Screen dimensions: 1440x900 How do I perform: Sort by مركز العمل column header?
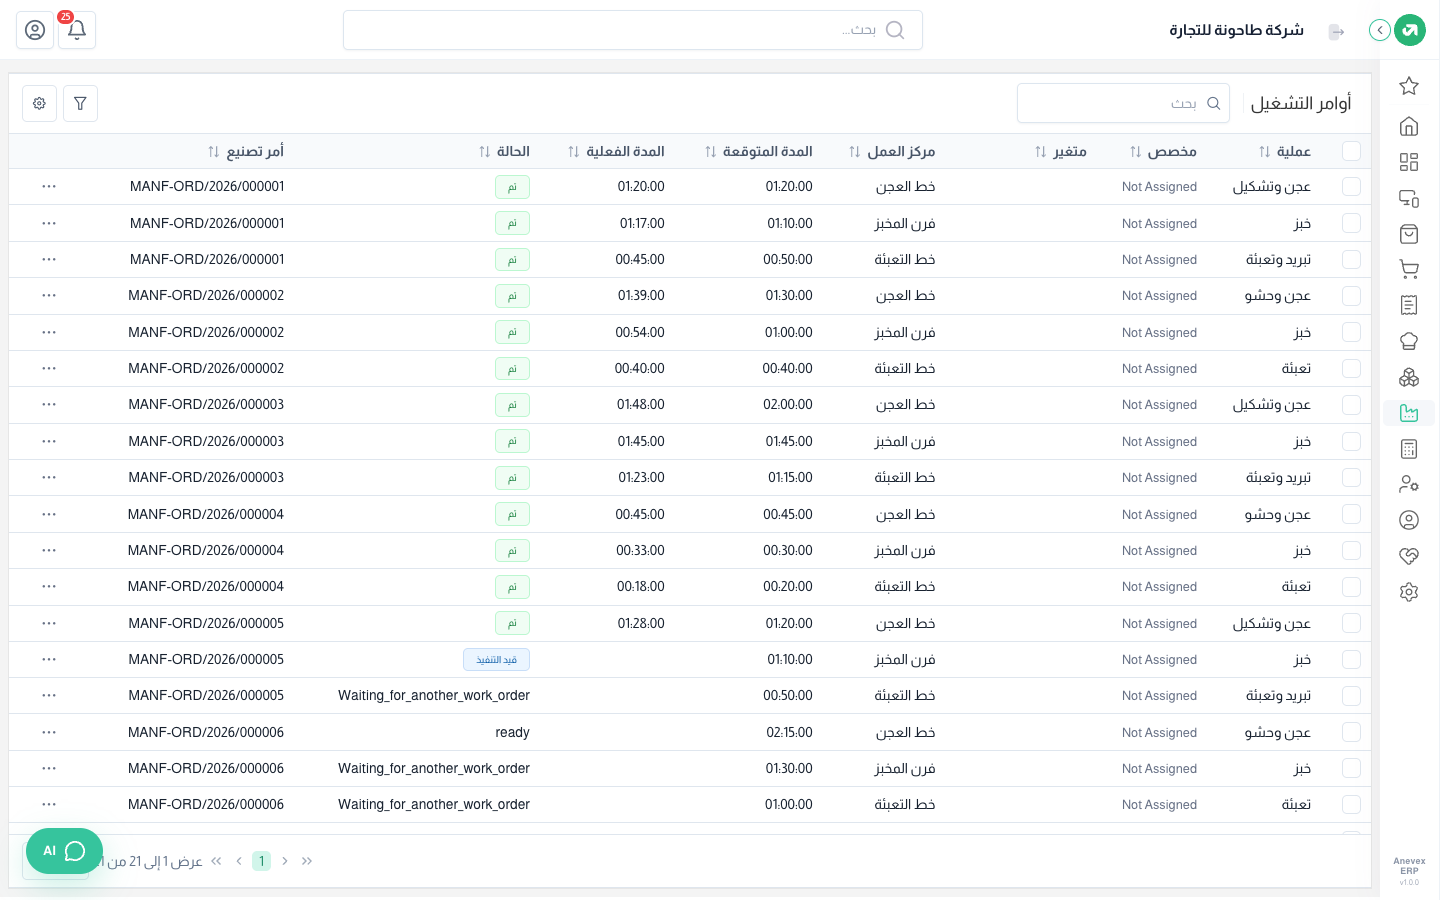pyautogui.click(x=891, y=152)
